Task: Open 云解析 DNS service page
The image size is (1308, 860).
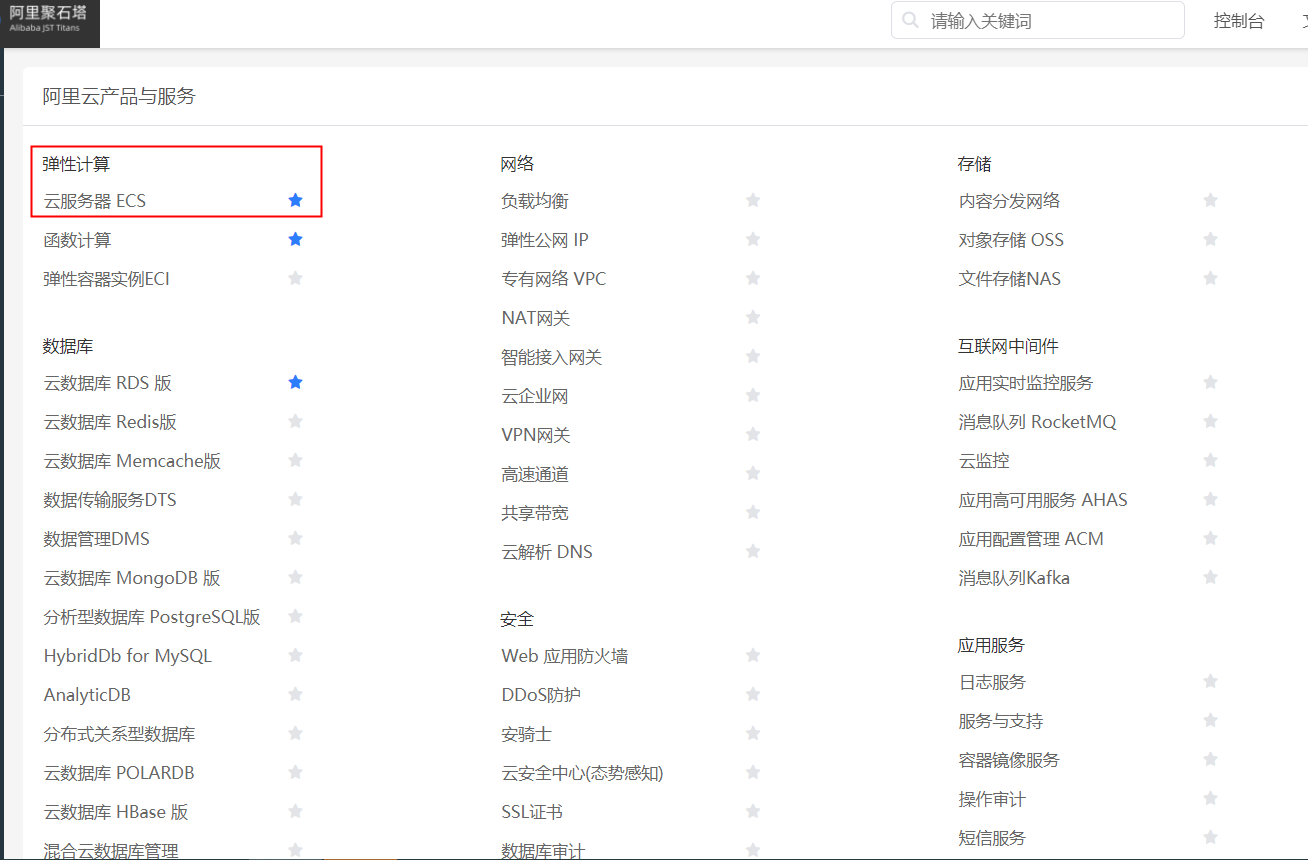Action: pos(547,552)
